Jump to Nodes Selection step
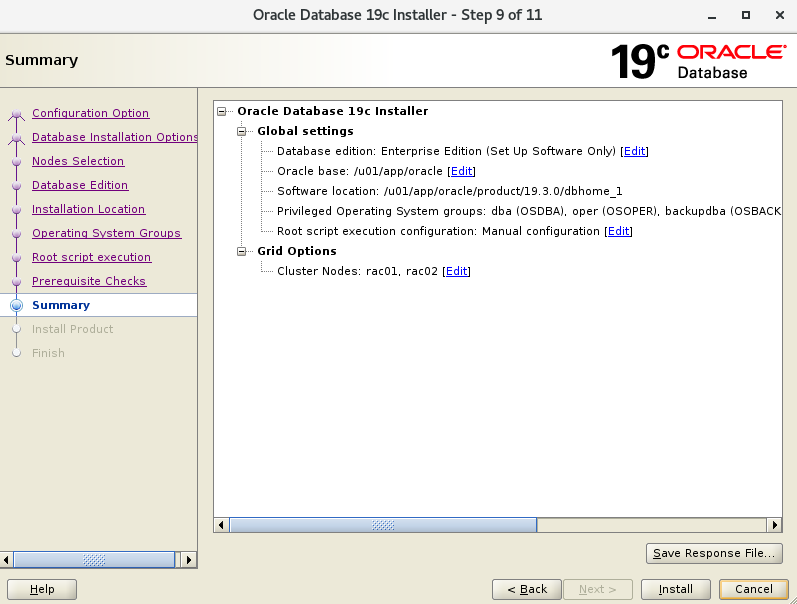Screen dimensions: 797x604 (x=78, y=161)
